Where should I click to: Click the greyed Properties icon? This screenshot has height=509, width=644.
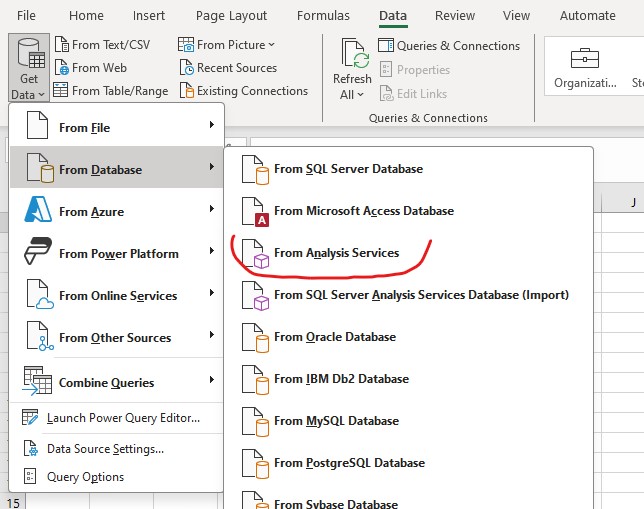click(x=386, y=69)
